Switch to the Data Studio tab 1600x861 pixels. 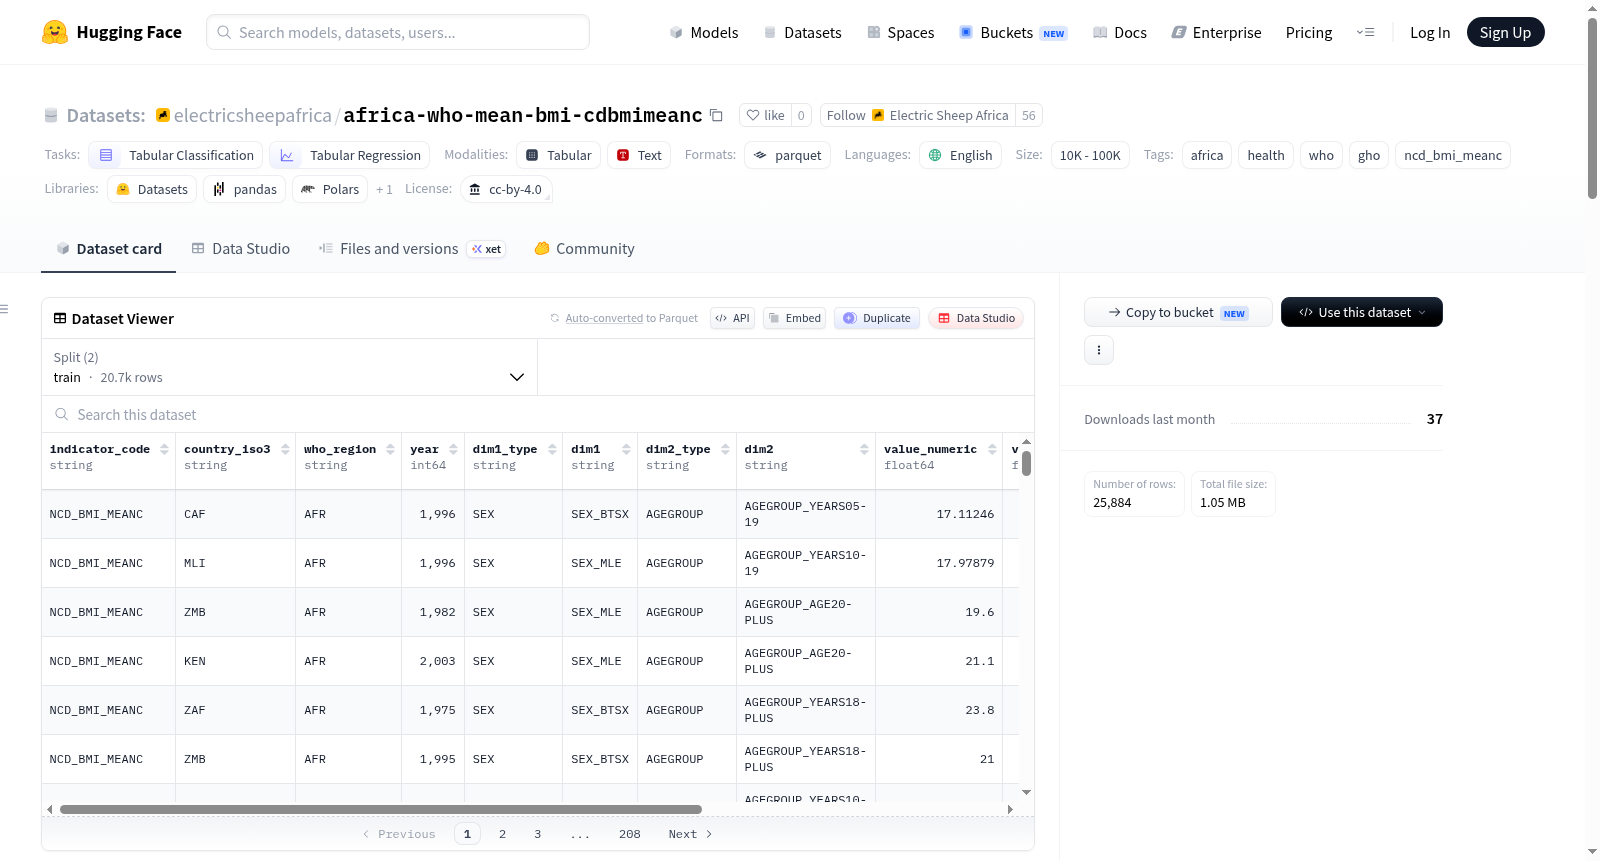[x=240, y=249]
